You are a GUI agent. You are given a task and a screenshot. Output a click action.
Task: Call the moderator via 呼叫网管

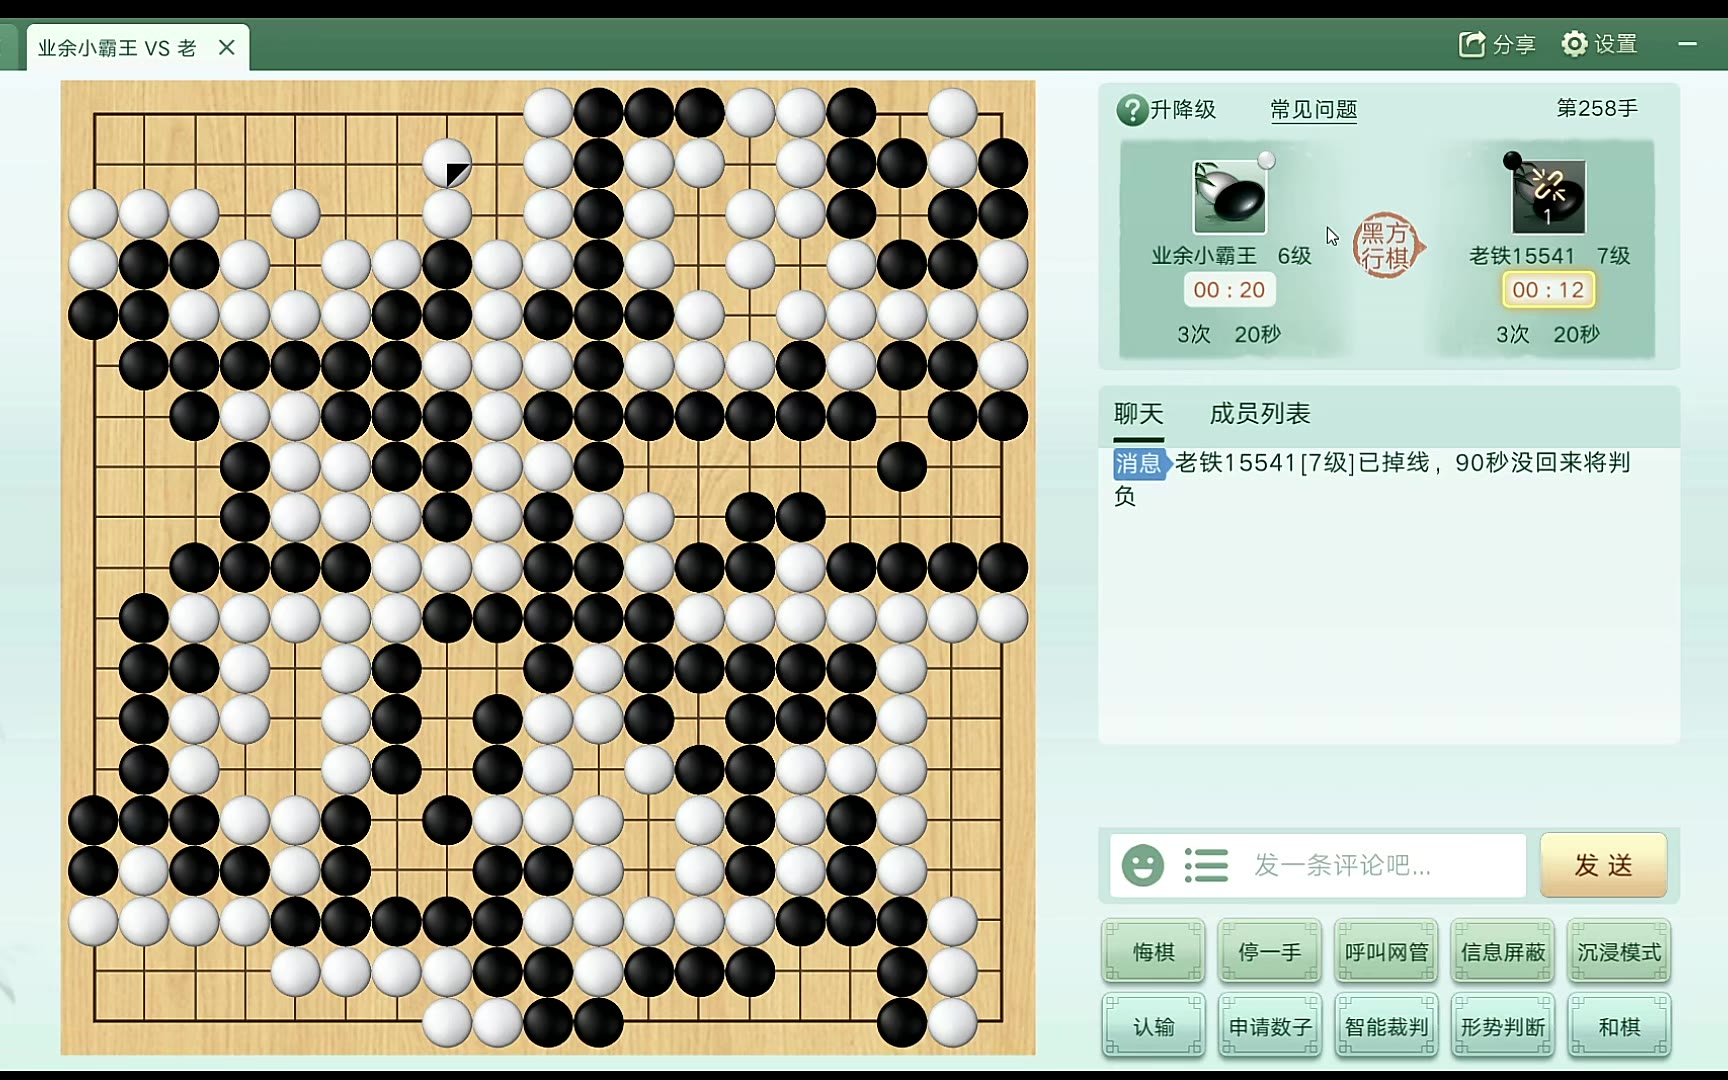click(x=1386, y=952)
